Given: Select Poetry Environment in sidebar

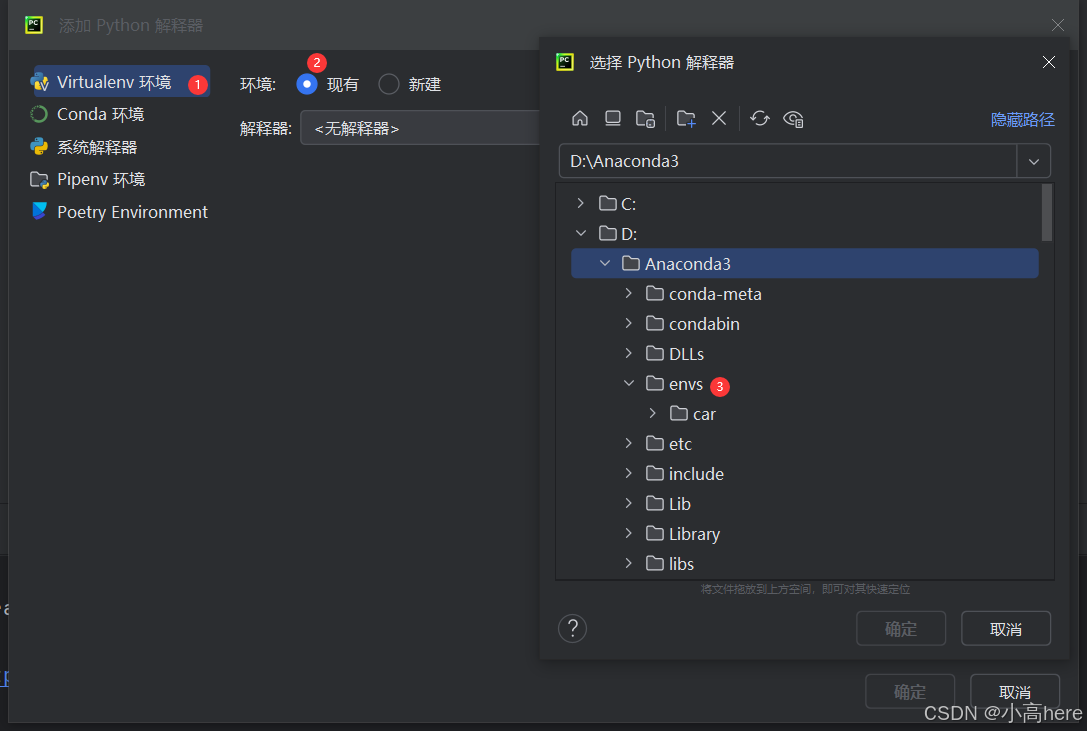Looking at the screenshot, I should click(x=119, y=212).
